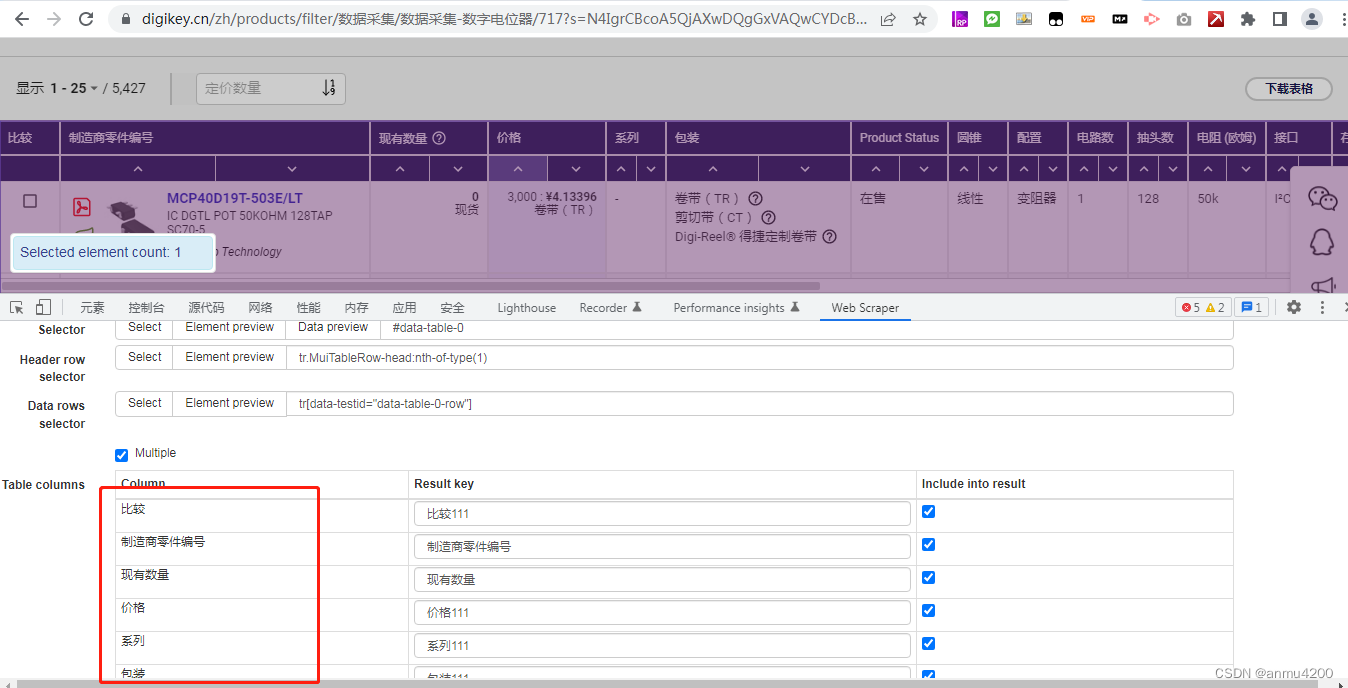Open DevTools settings gear
This screenshot has width=1348, height=688.
tap(1294, 307)
